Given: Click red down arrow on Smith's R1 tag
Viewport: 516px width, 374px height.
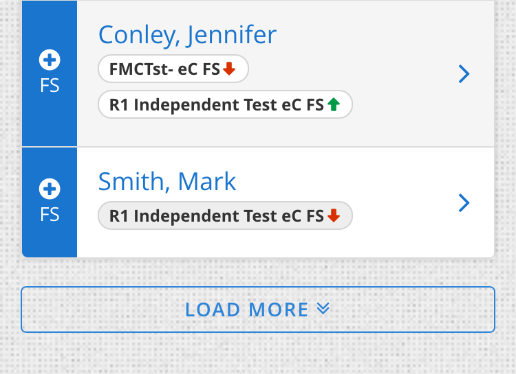Looking at the screenshot, I should [x=334, y=215].
